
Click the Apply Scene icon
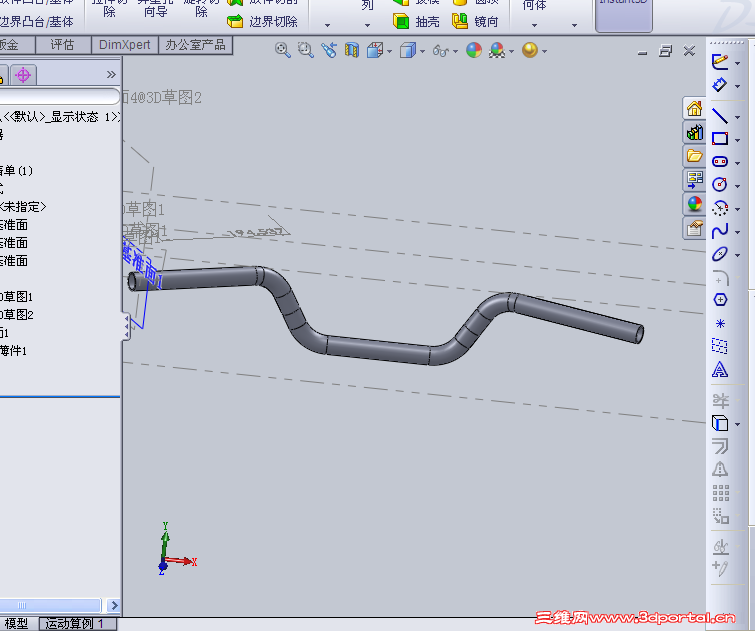[497, 50]
